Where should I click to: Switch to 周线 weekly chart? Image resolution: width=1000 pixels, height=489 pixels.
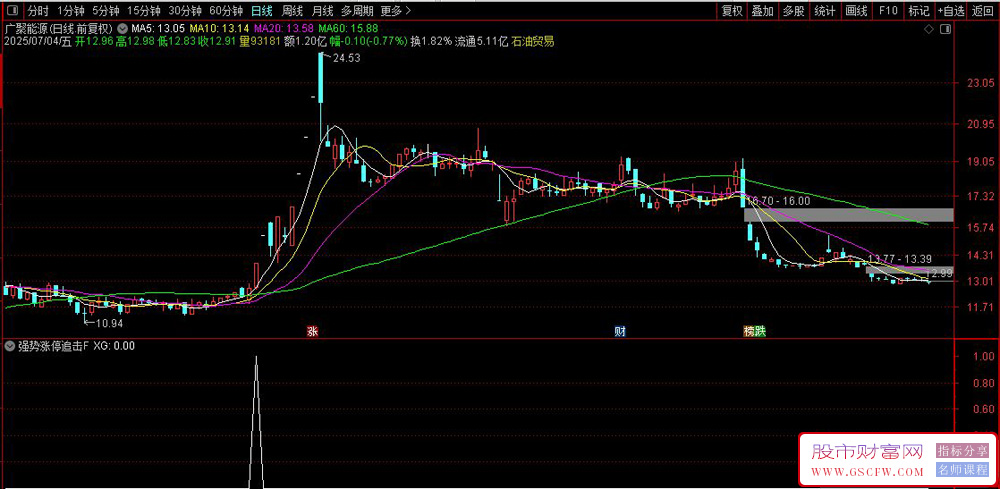292,11
